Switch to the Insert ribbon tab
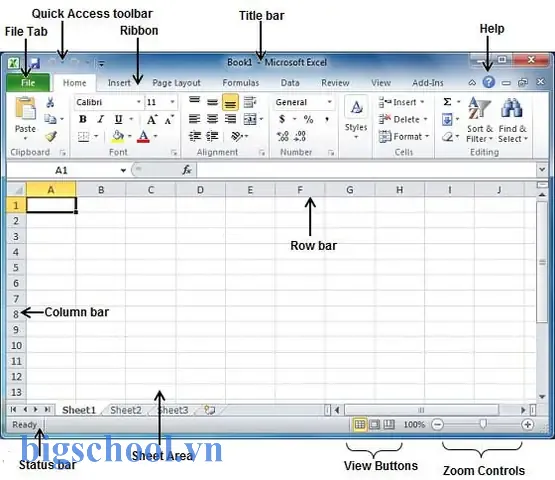The height and width of the screenshot is (480, 555). [119, 83]
